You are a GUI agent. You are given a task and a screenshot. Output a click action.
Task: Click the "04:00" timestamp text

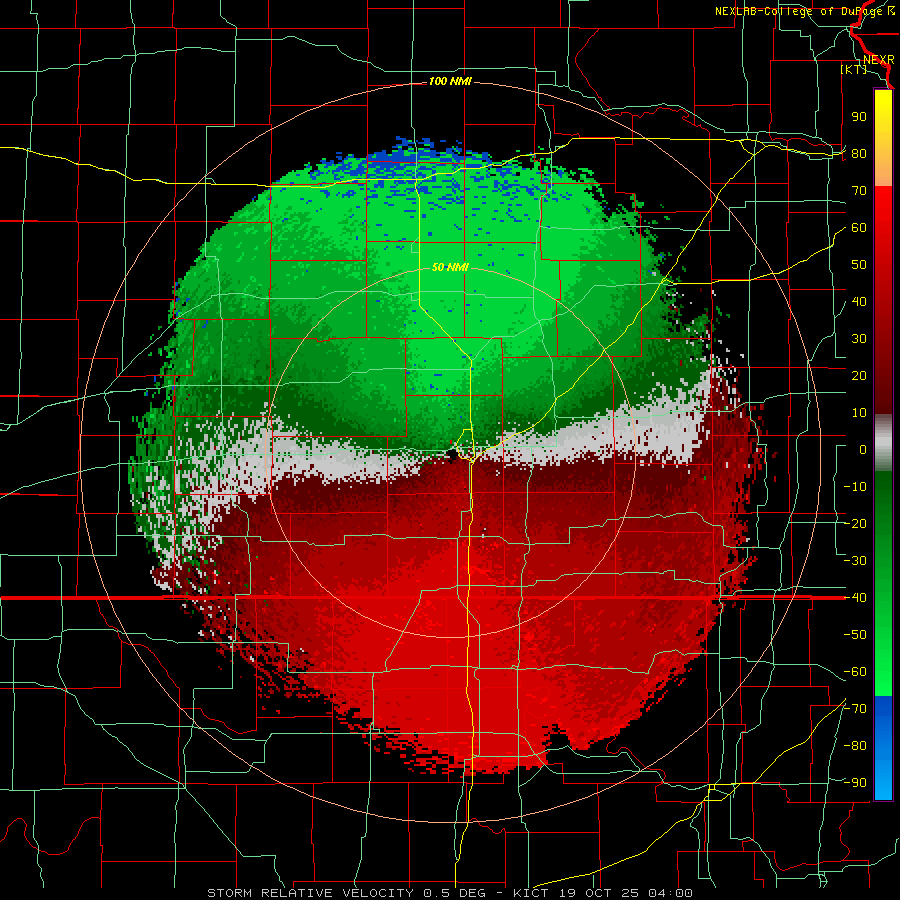click(670, 893)
